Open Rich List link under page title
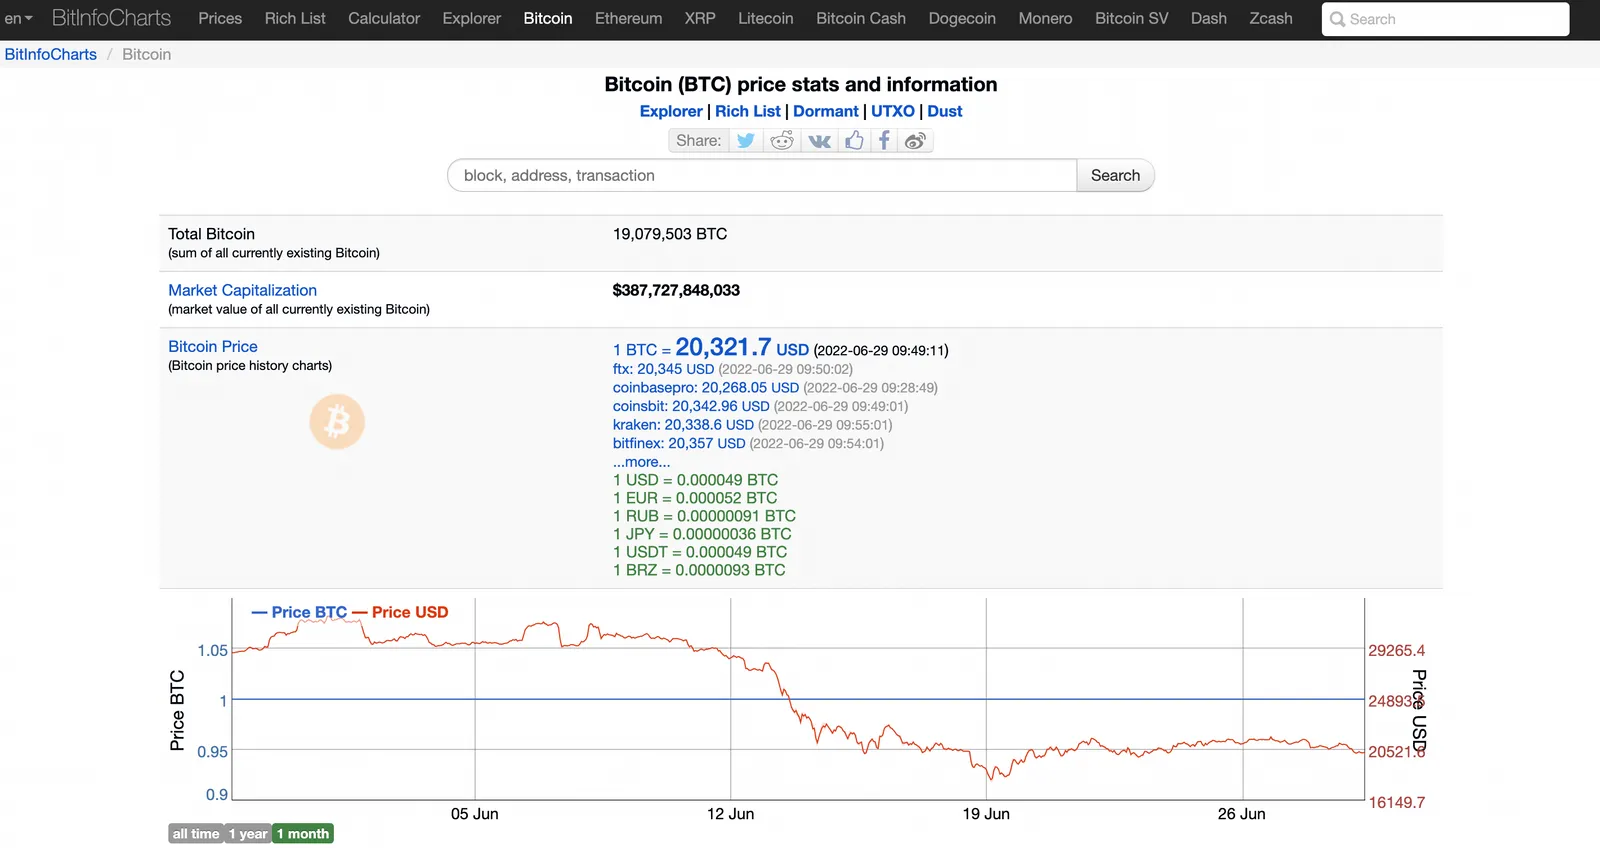 coord(748,111)
